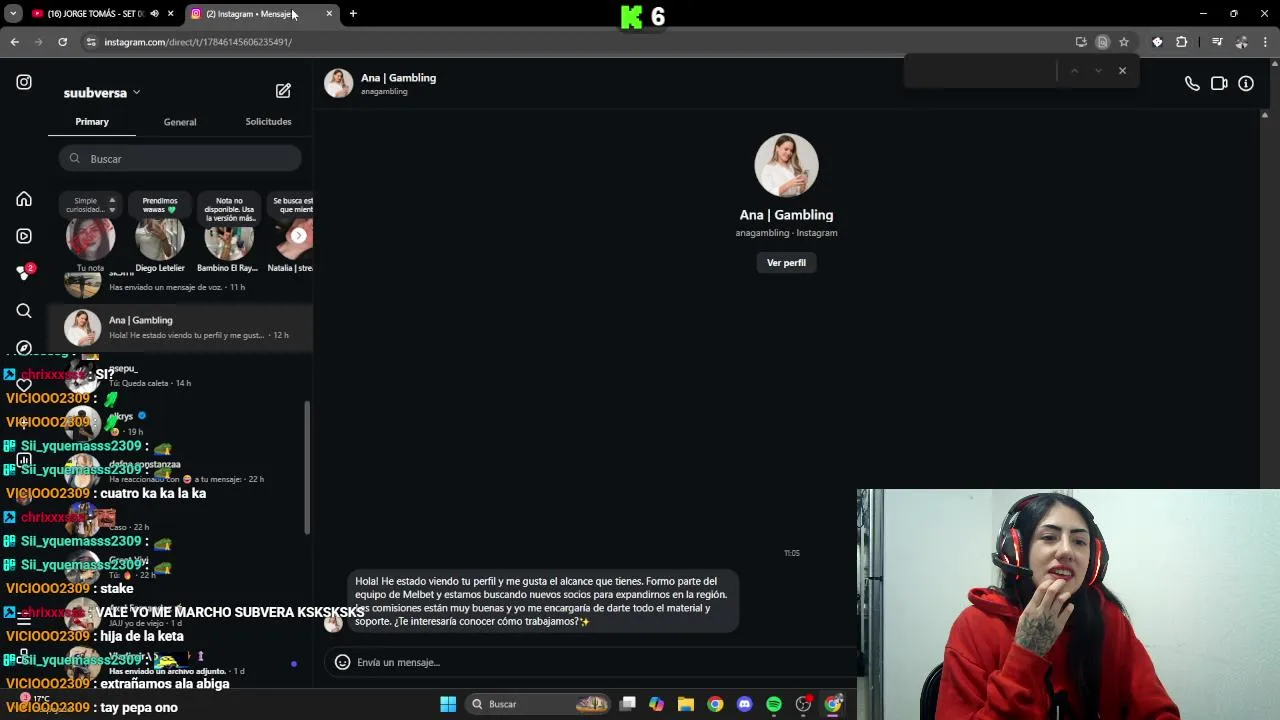1280x720 pixels.
Task: Click the received message text from Ana
Action: tap(541, 601)
